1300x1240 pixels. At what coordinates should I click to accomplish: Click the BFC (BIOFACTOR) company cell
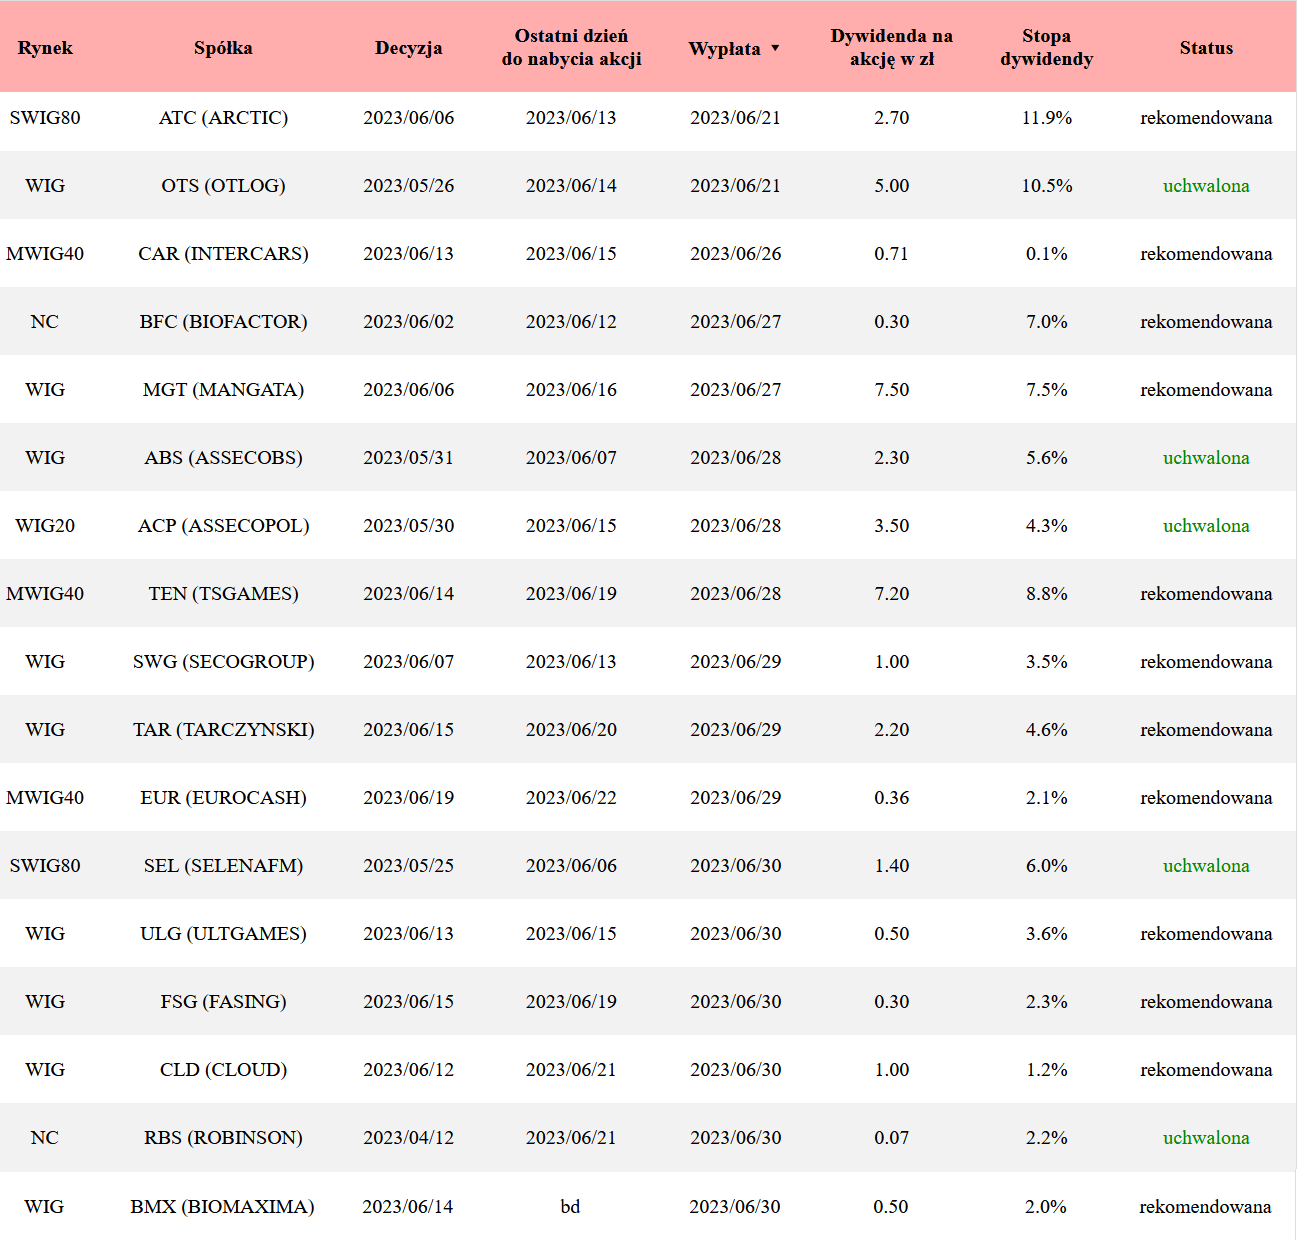point(223,322)
